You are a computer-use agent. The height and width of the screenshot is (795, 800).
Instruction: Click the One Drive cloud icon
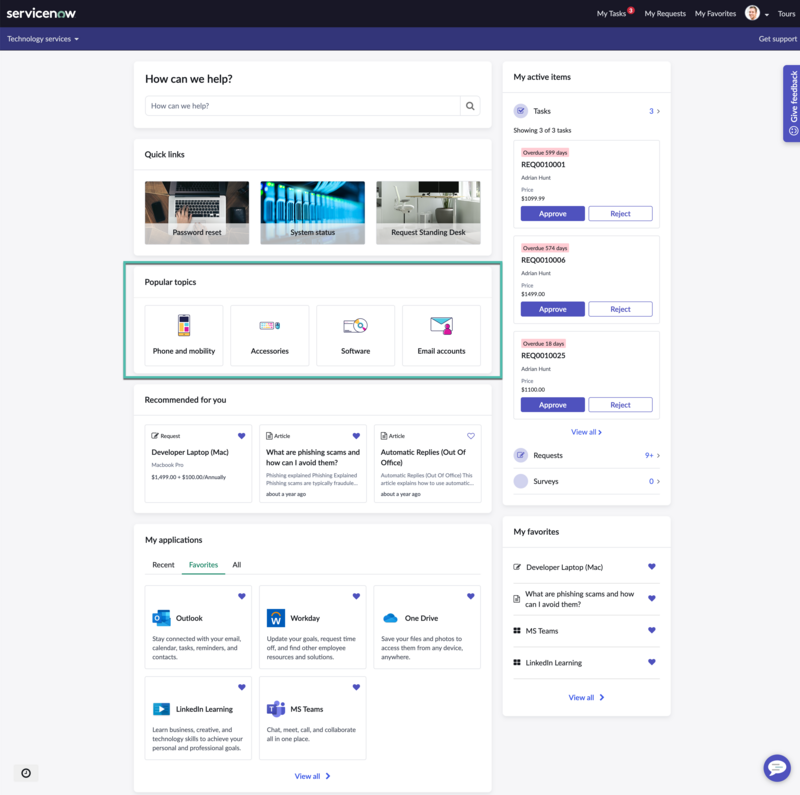(x=390, y=618)
